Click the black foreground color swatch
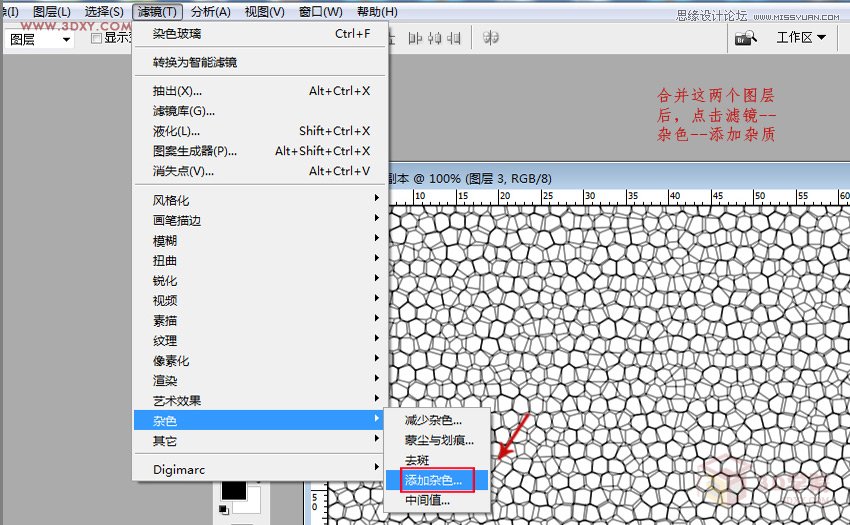 click(234, 490)
